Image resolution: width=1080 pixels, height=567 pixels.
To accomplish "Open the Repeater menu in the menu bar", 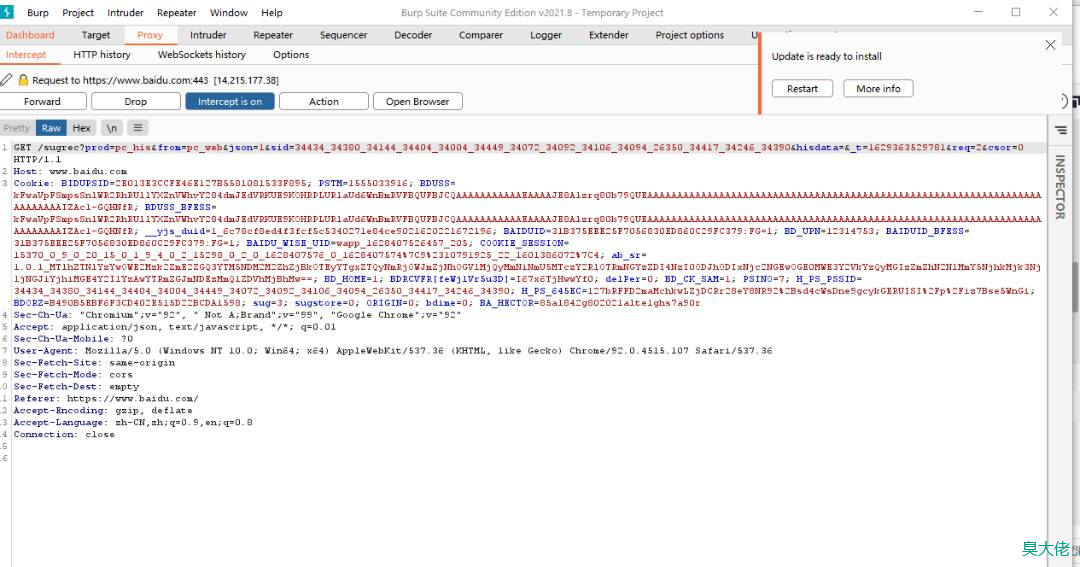I will [x=176, y=12].
